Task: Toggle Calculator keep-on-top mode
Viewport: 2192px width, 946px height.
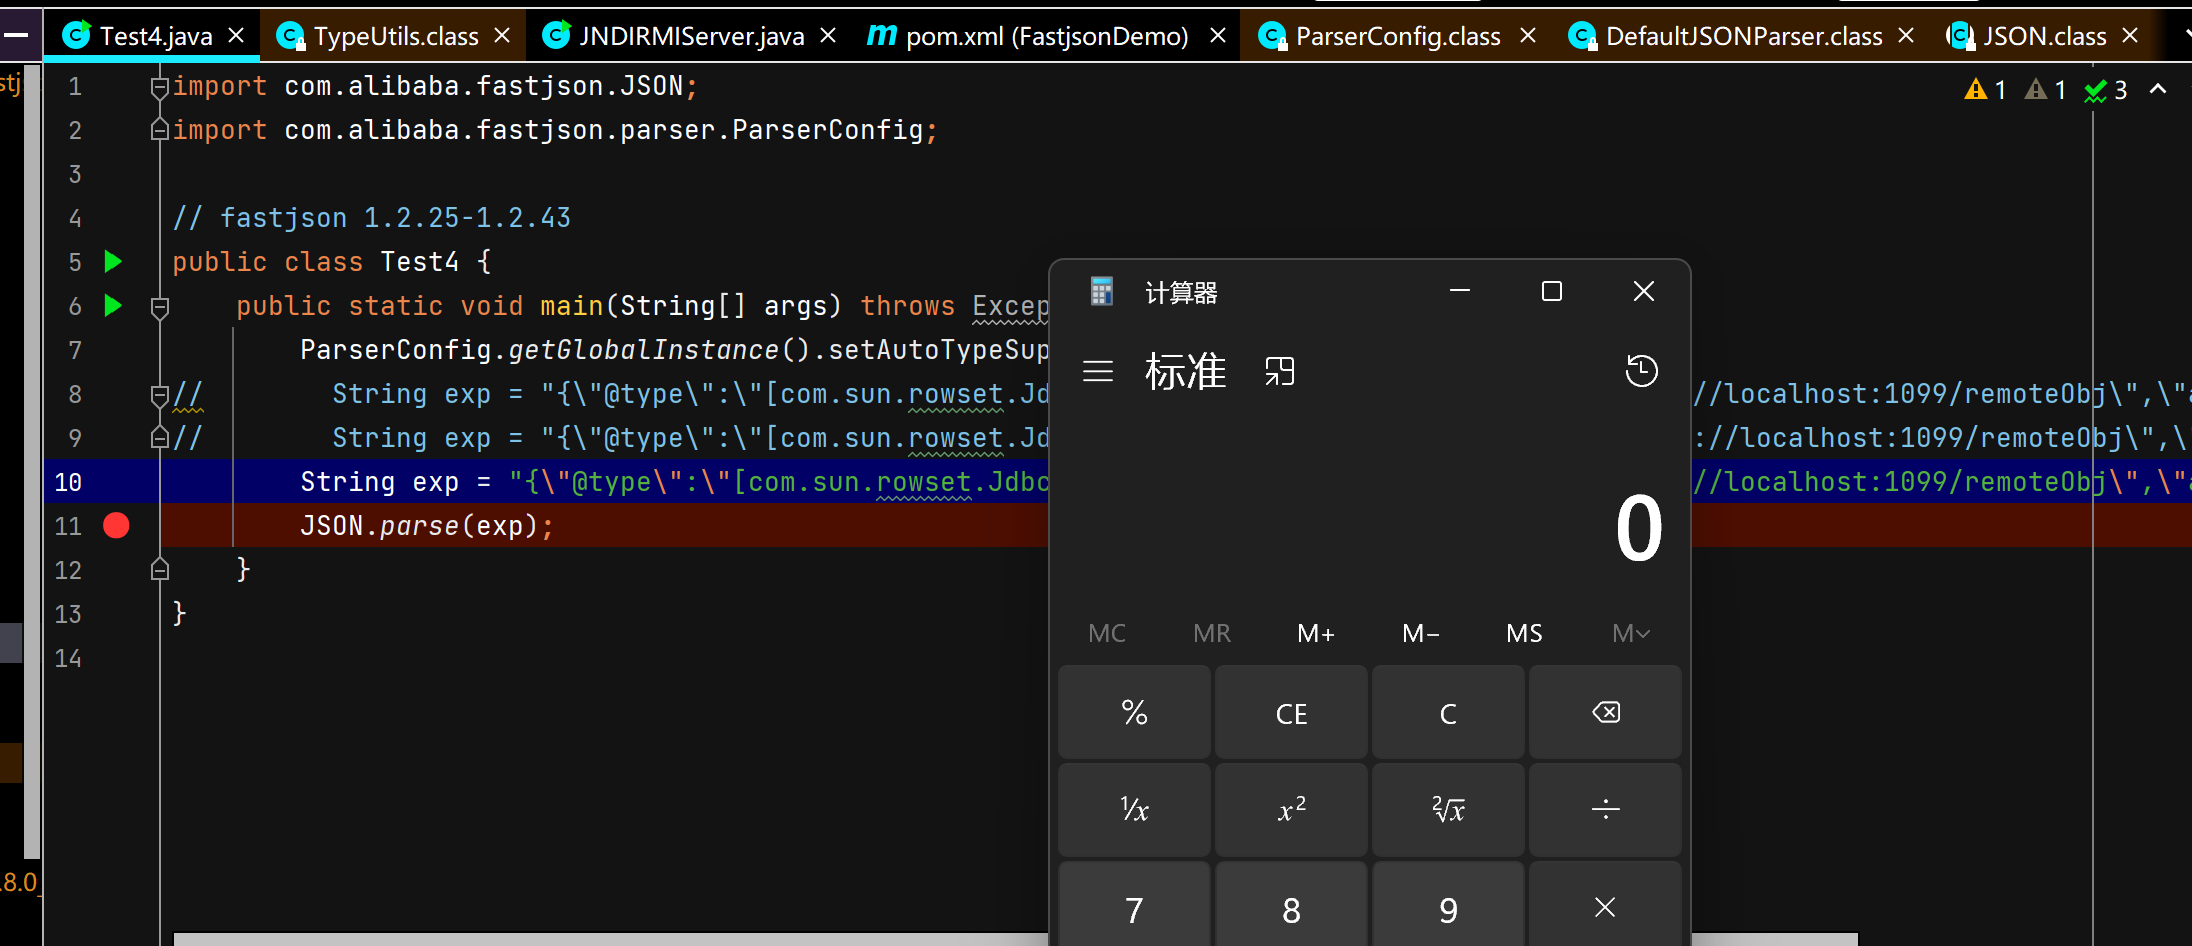Action: 1280,372
